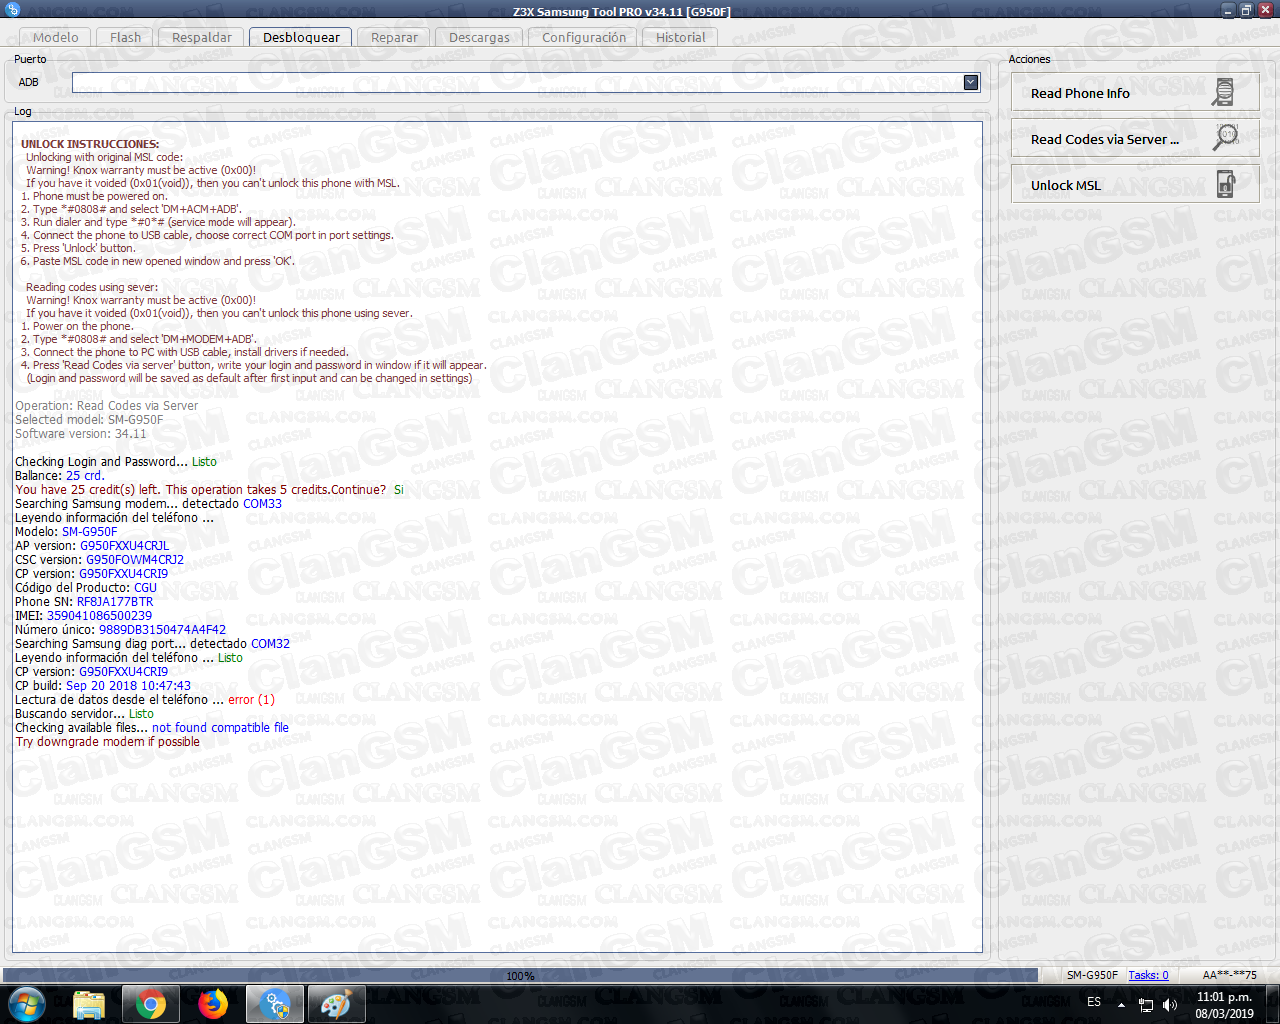Click Read Codes via Server button
This screenshot has height=1024, width=1280.
coord(1135,139)
